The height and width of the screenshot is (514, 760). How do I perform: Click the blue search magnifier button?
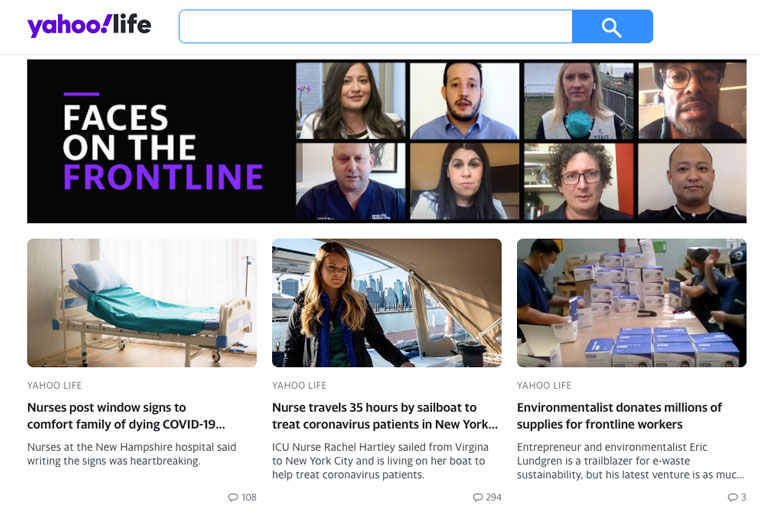(x=612, y=27)
